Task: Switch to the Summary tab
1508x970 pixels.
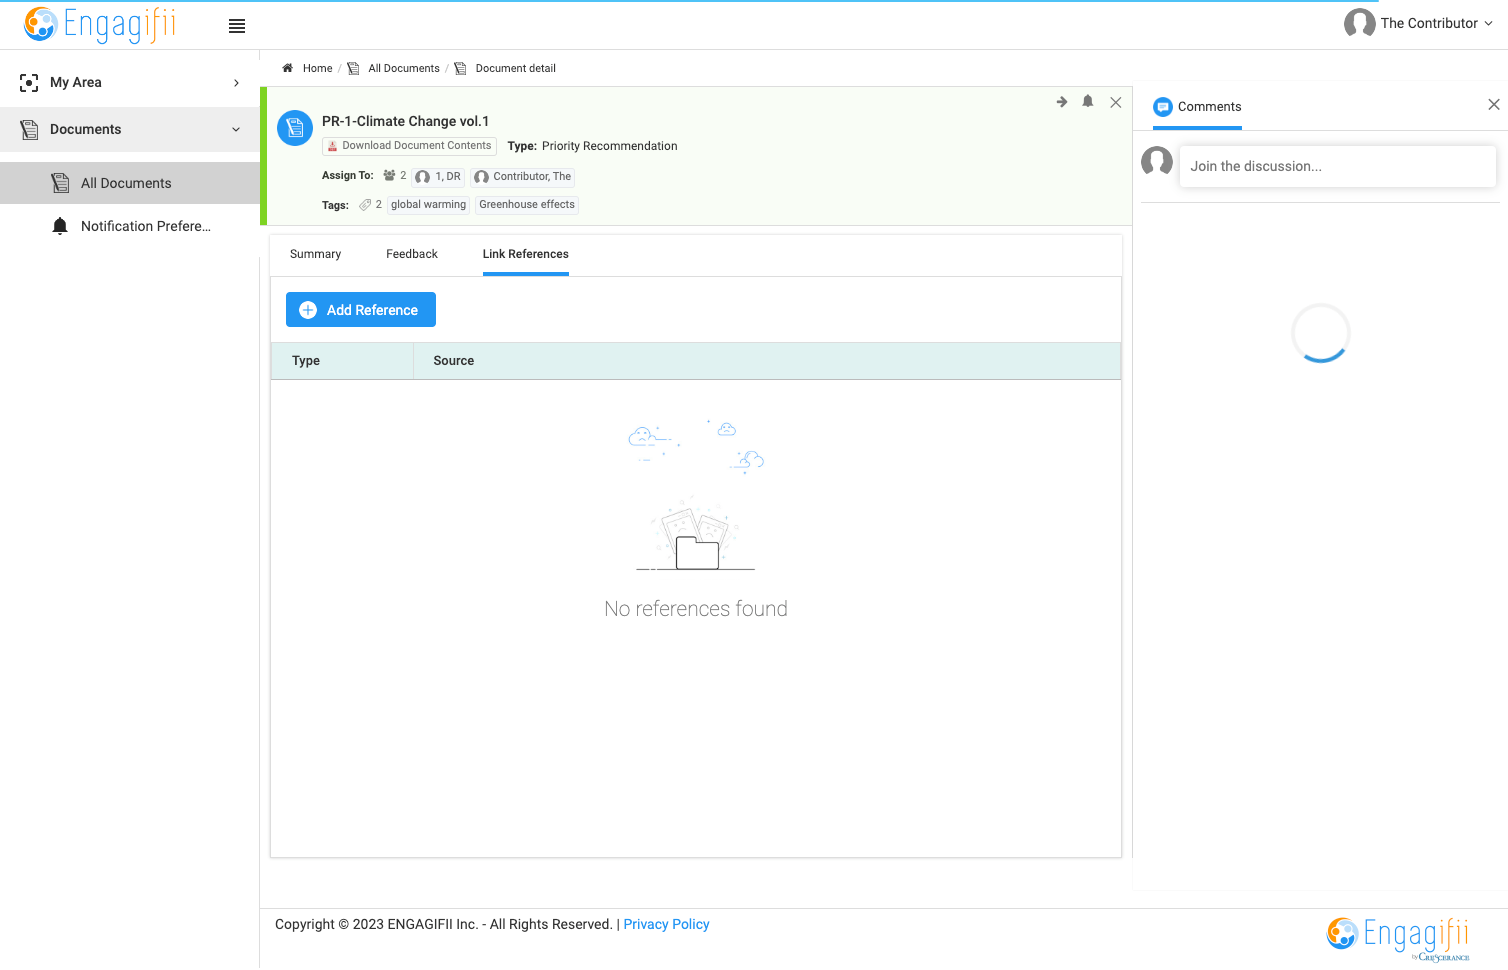Action: pyautogui.click(x=315, y=254)
